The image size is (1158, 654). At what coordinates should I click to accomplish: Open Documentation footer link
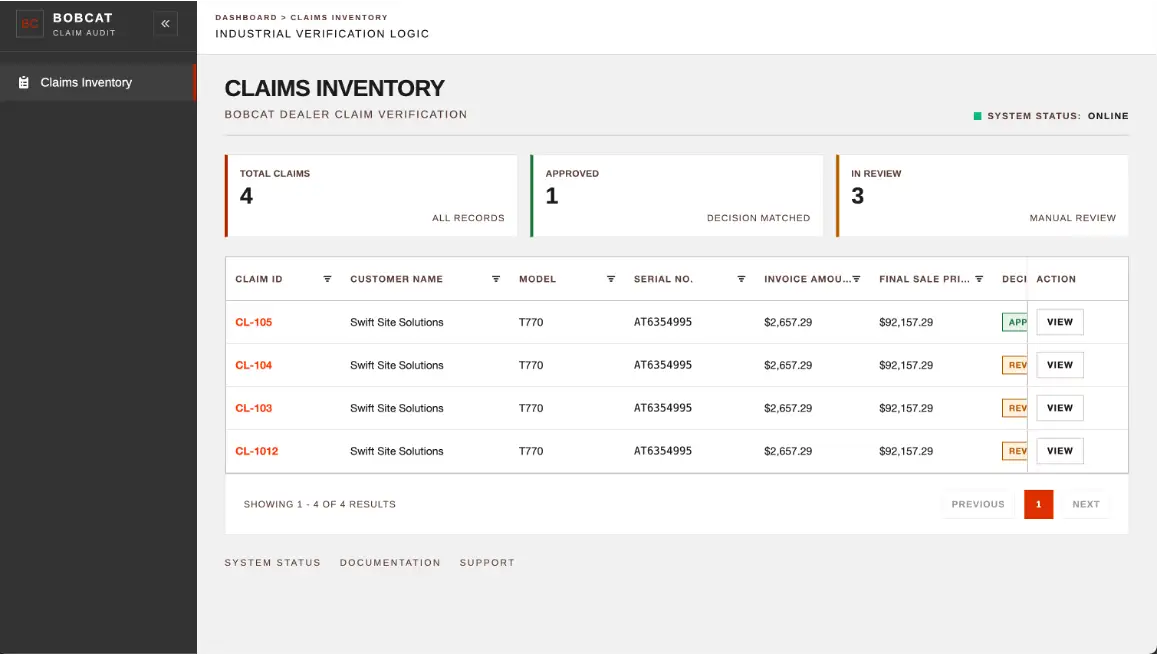[x=390, y=562]
